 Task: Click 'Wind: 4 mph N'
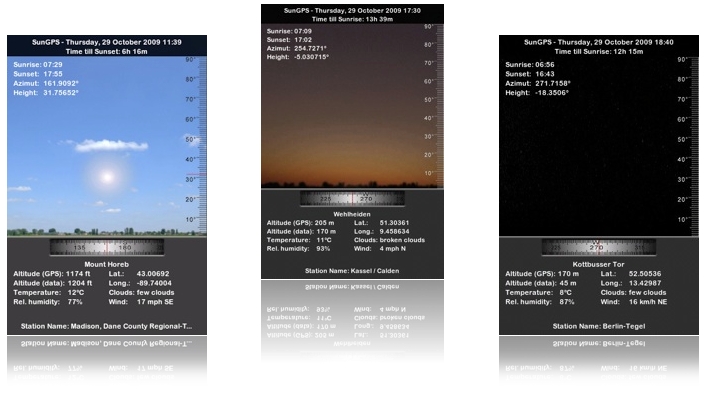coord(380,249)
